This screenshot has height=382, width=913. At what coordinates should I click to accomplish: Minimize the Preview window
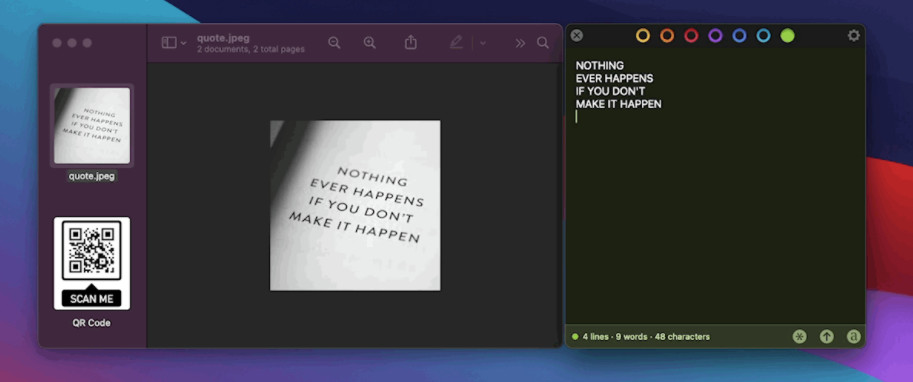pos(72,43)
